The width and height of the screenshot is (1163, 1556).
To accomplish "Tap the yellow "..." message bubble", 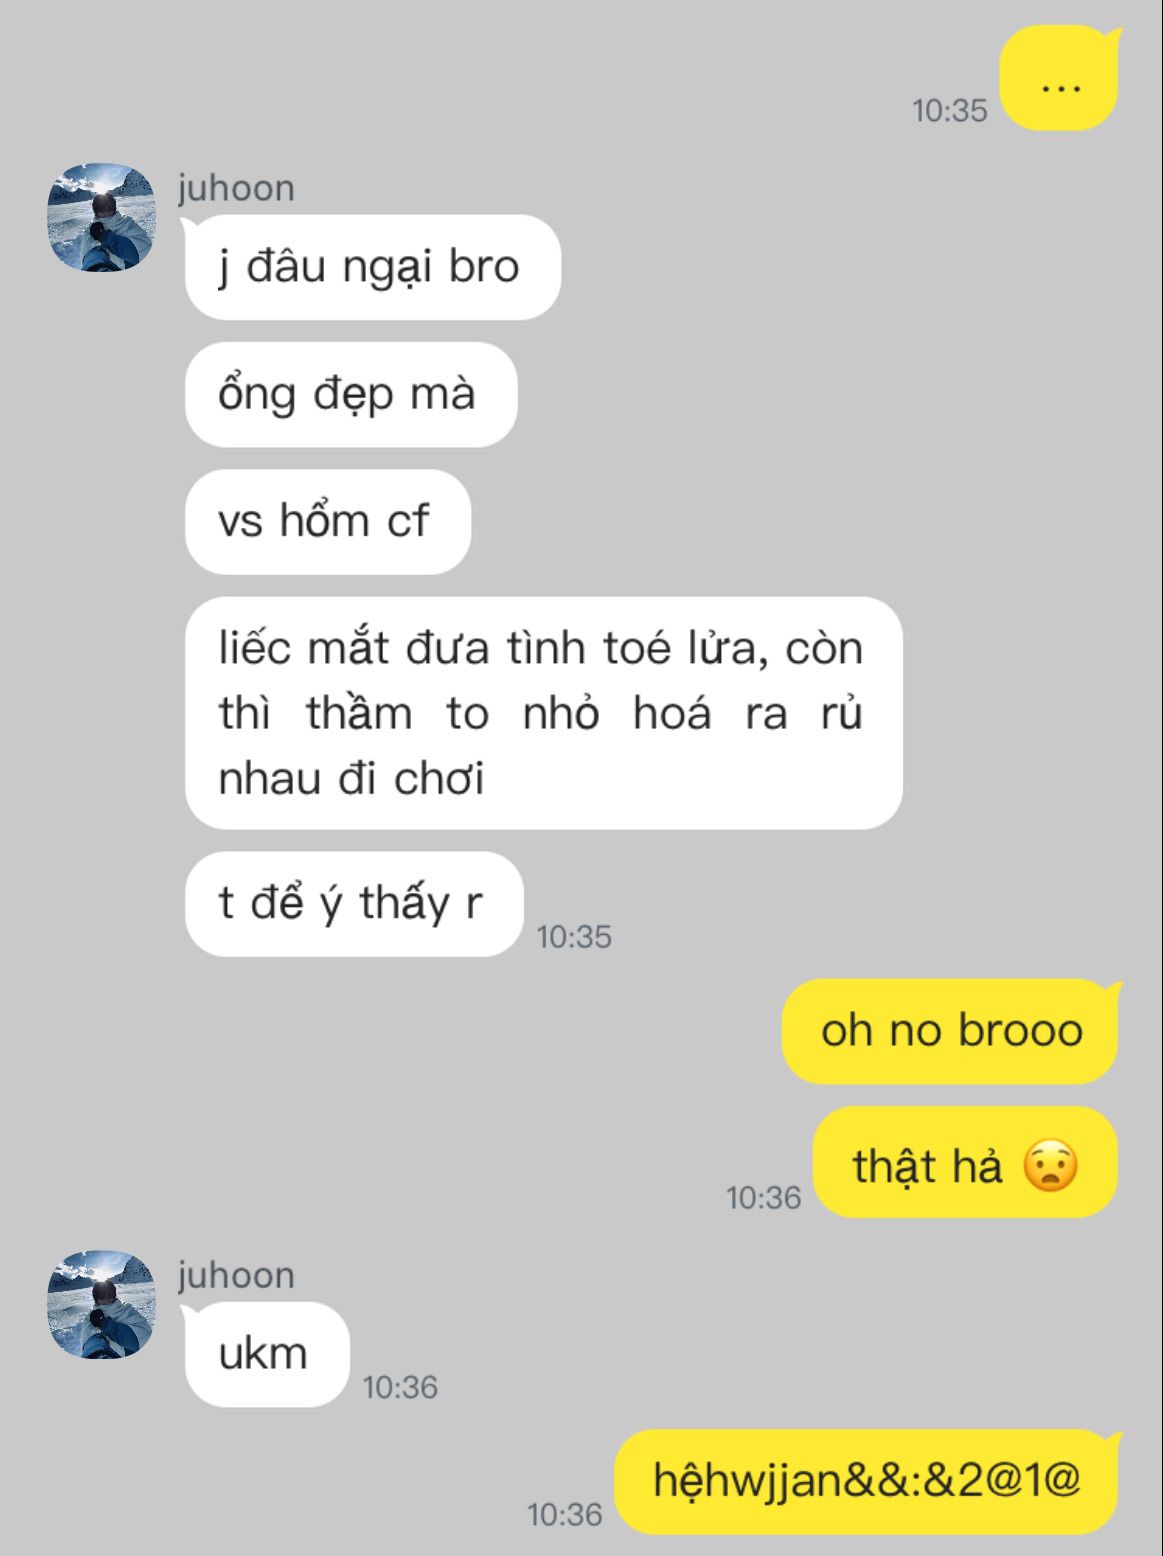I will click(1060, 78).
